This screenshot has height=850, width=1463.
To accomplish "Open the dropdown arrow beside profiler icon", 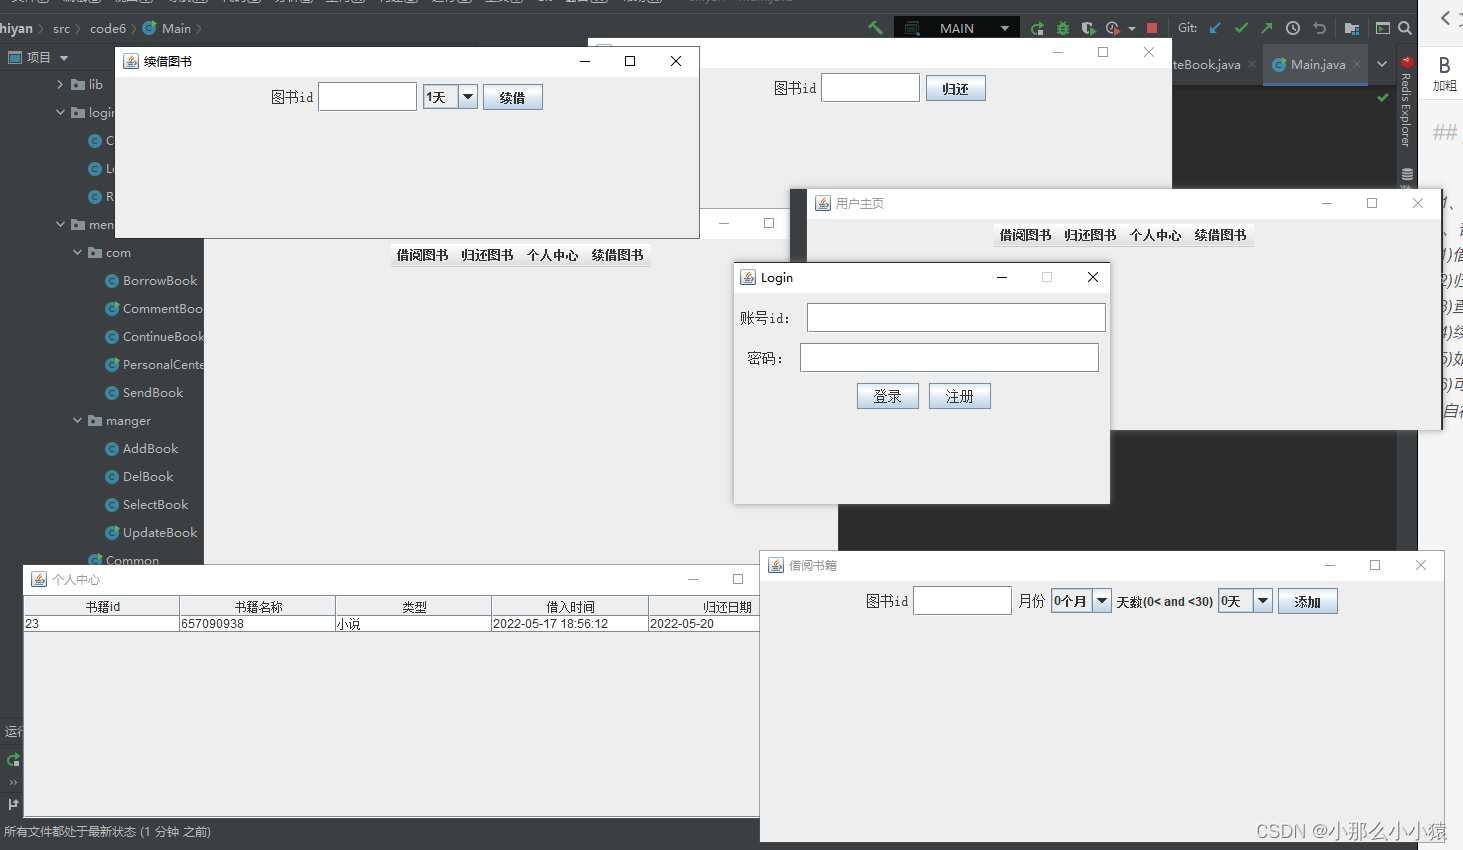I will 1132,29.
